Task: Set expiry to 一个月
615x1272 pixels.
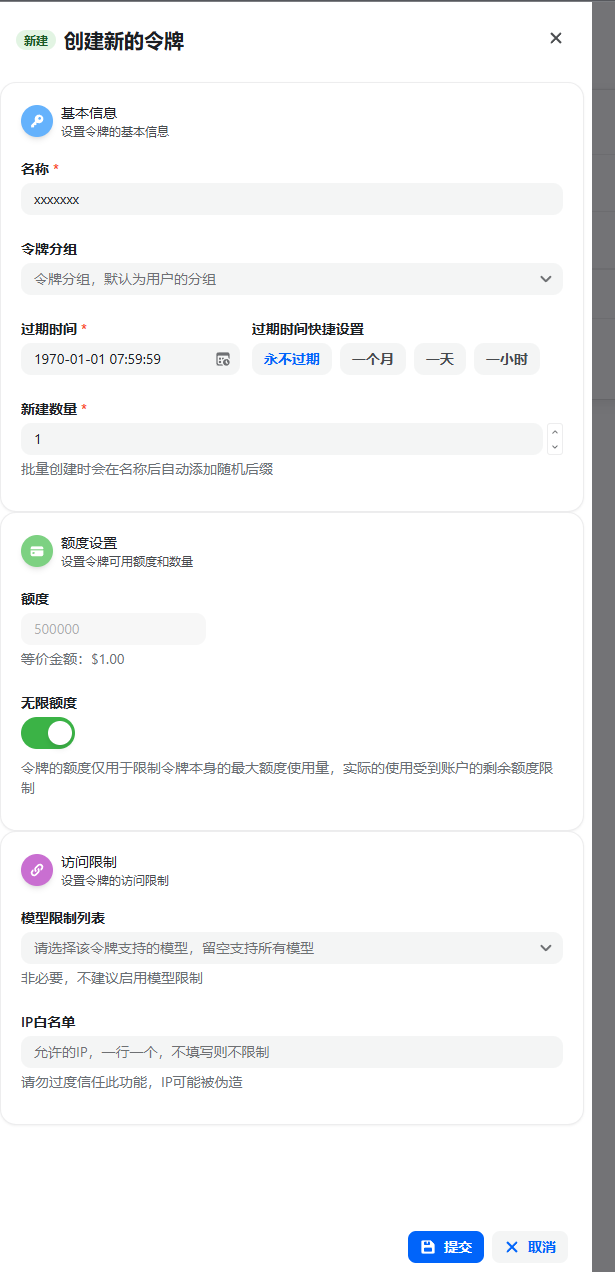Action: pyautogui.click(x=373, y=359)
